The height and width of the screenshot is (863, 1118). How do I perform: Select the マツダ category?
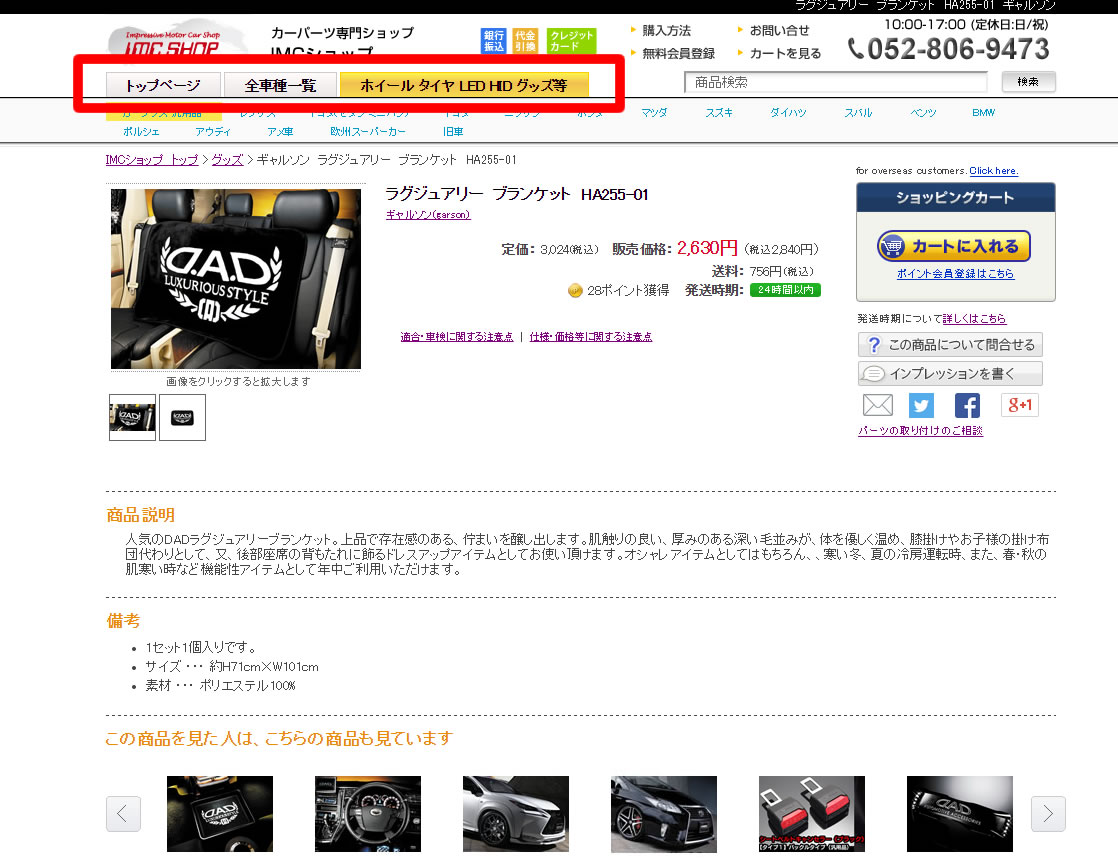pyautogui.click(x=654, y=113)
